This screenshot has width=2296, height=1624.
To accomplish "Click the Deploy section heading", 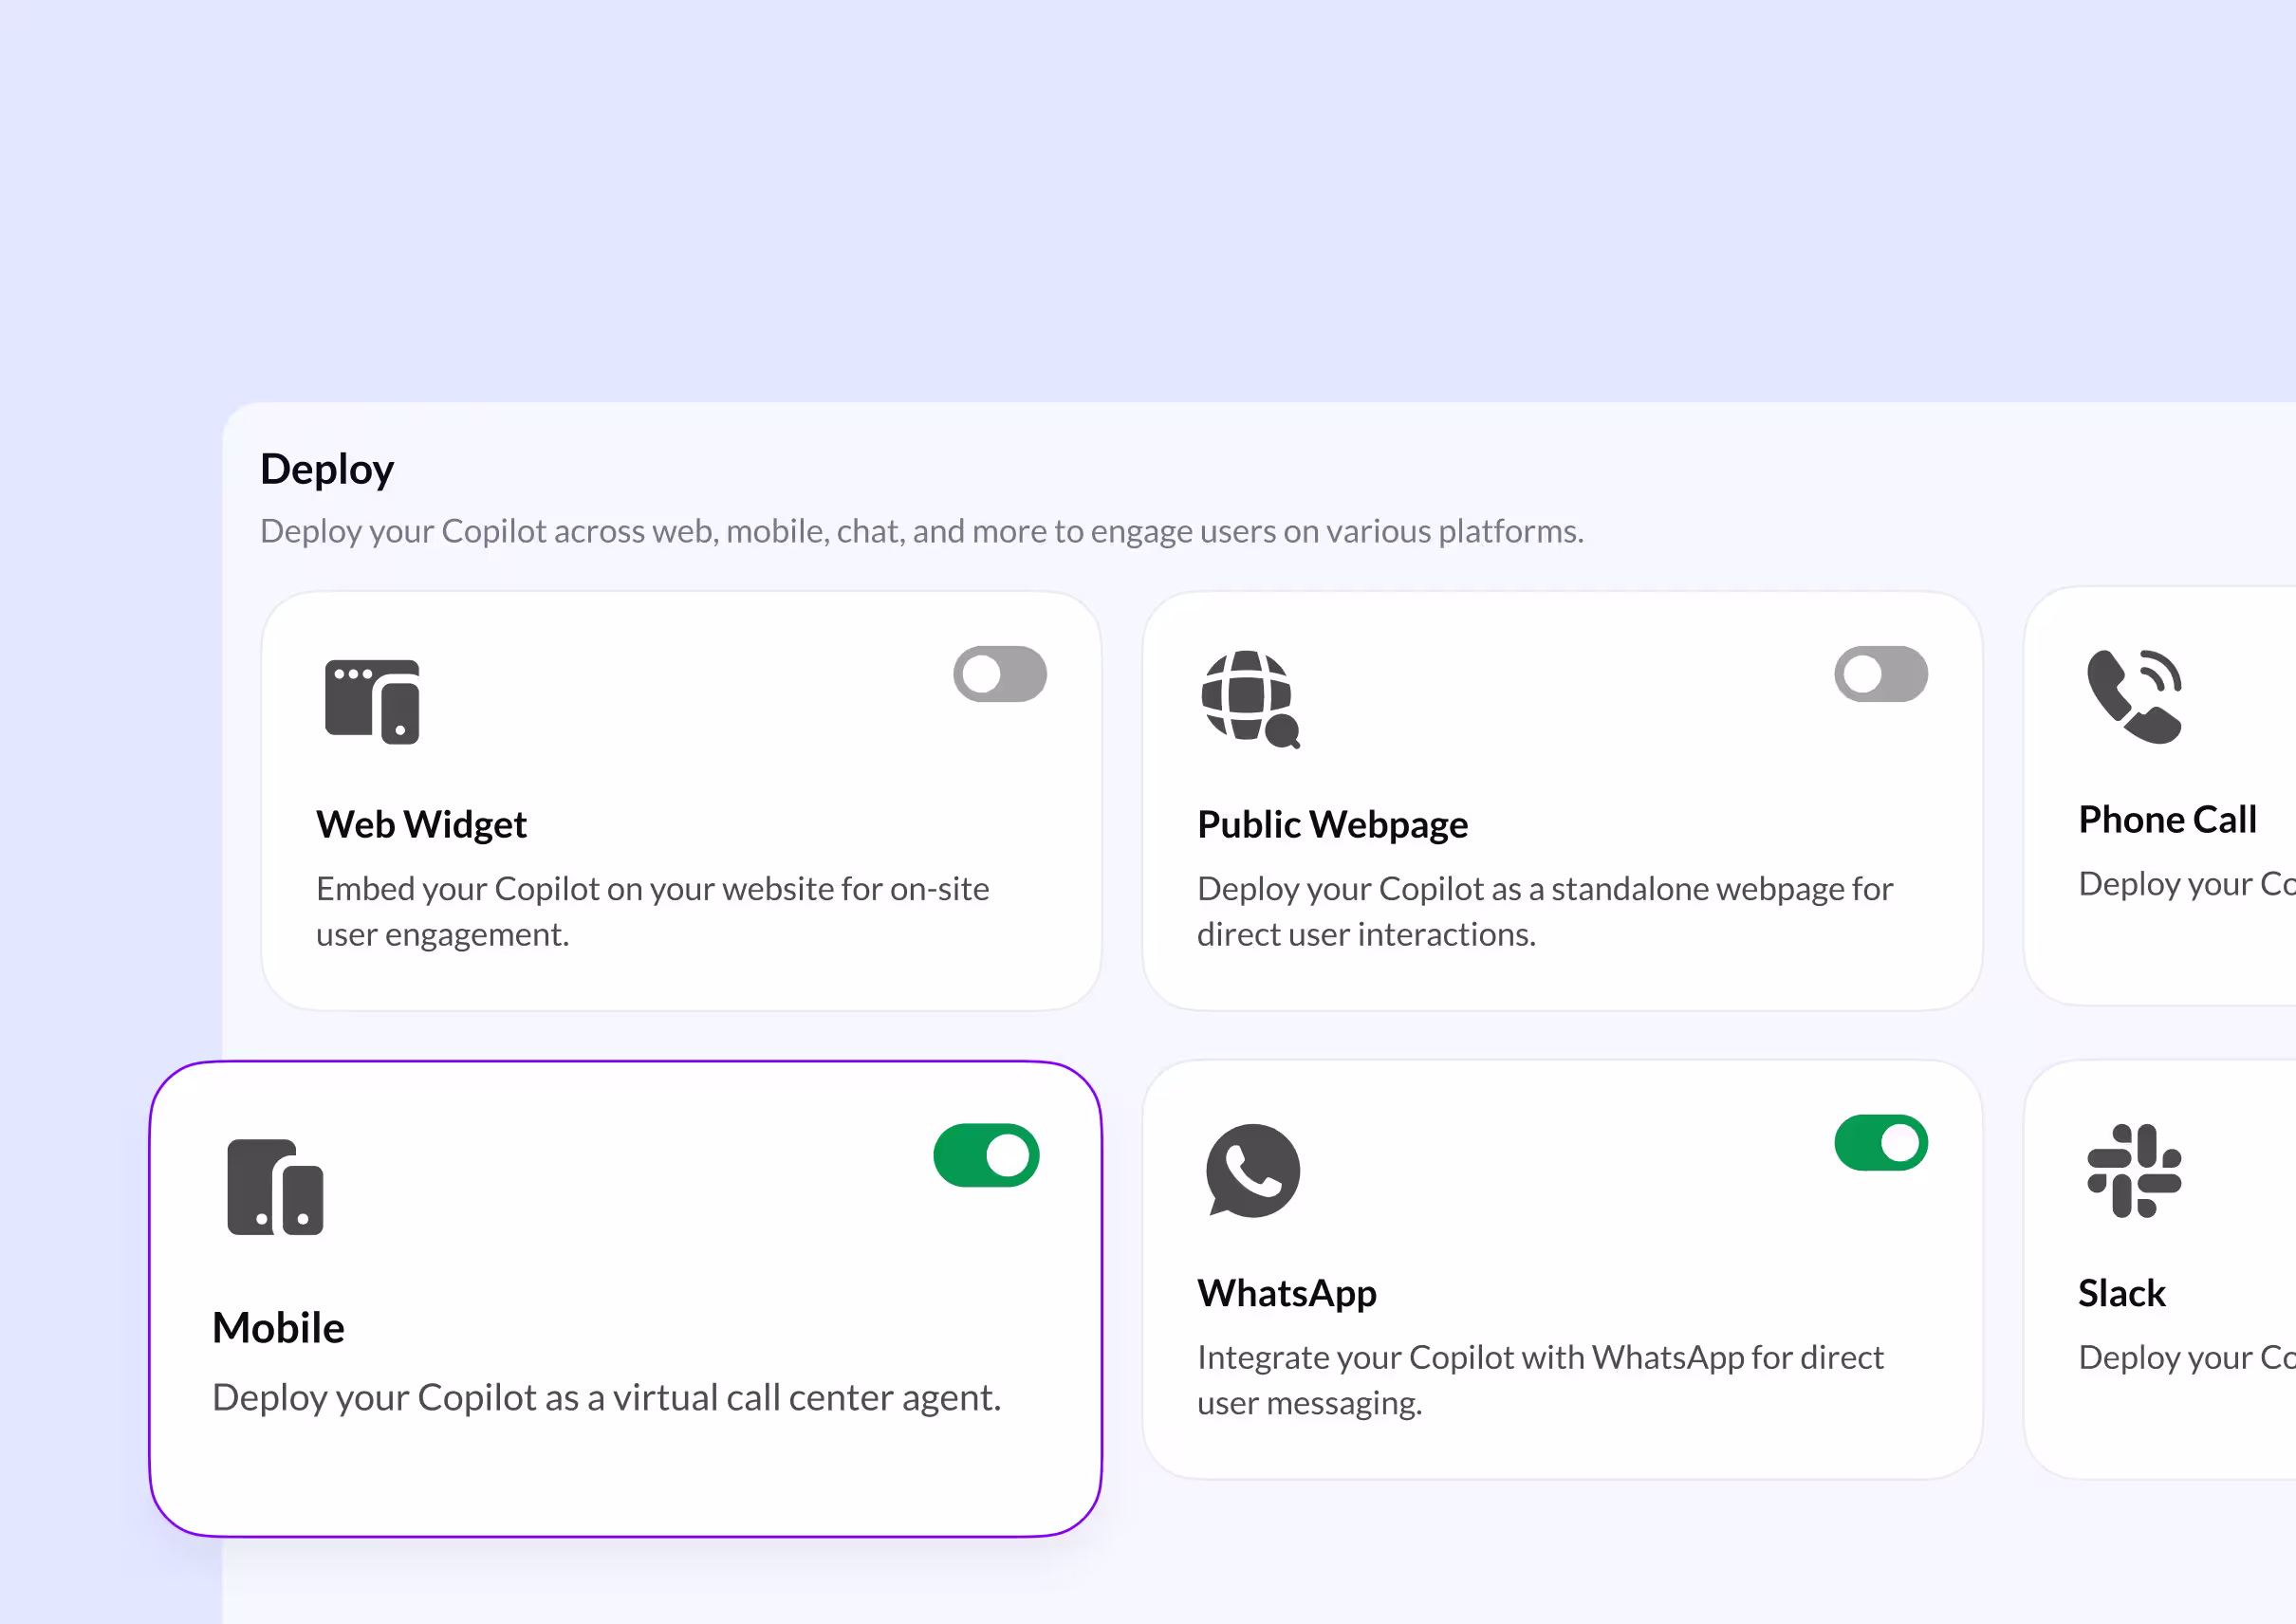I will tap(327, 469).
